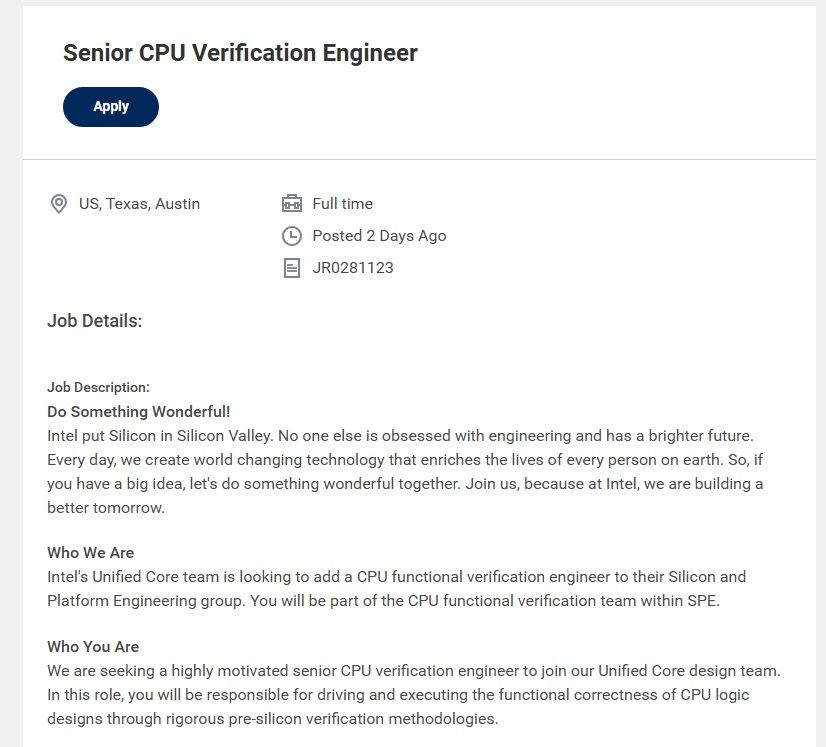This screenshot has height=747, width=826.
Task: Click the Posted 2 Days Ago text
Action: pyautogui.click(x=379, y=236)
